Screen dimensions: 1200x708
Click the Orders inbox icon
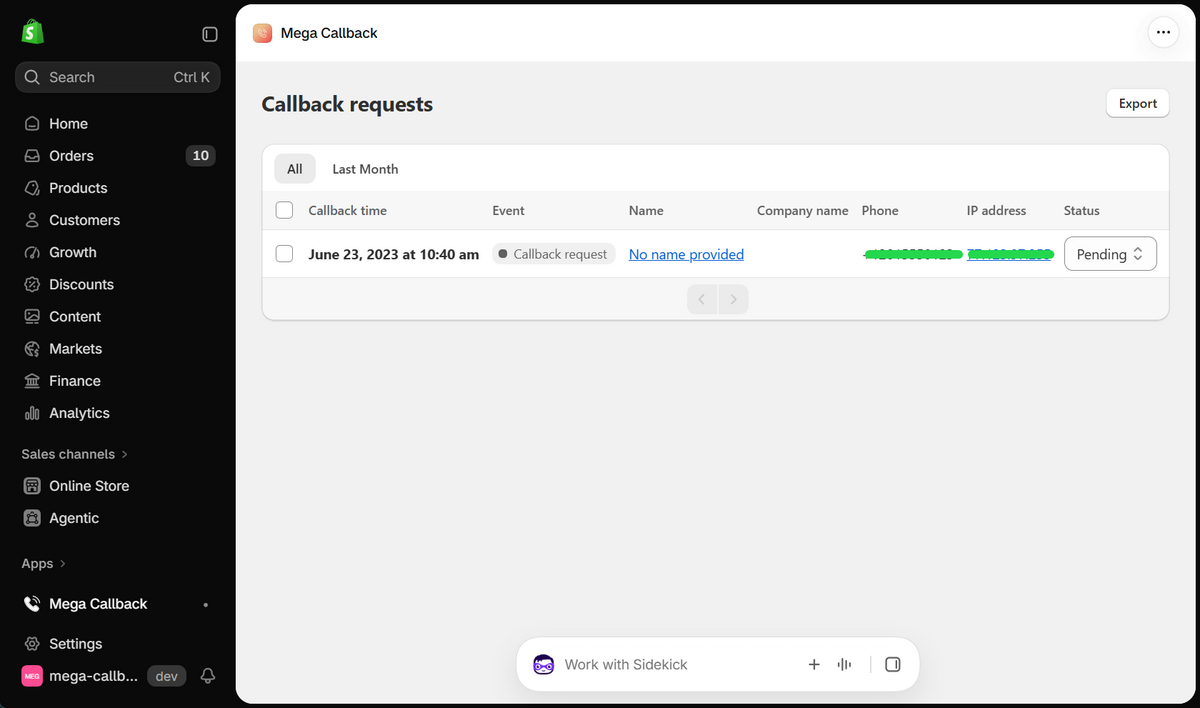tap(32, 156)
